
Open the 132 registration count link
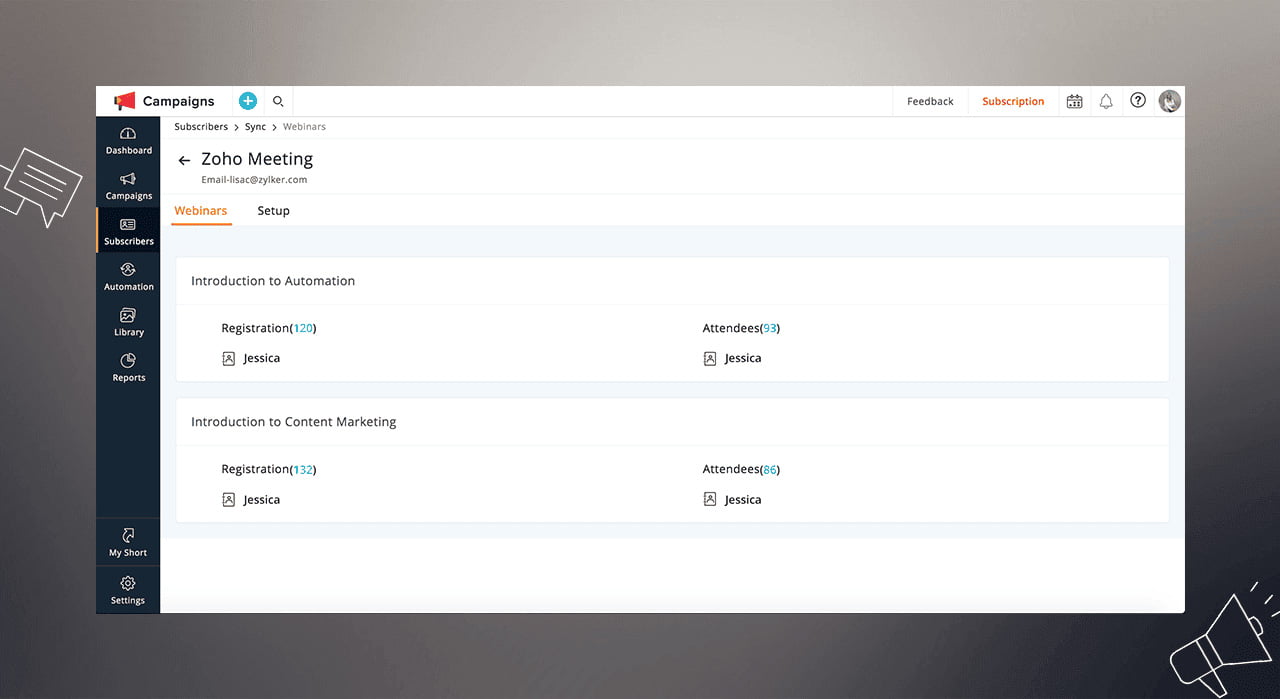(303, 469)
